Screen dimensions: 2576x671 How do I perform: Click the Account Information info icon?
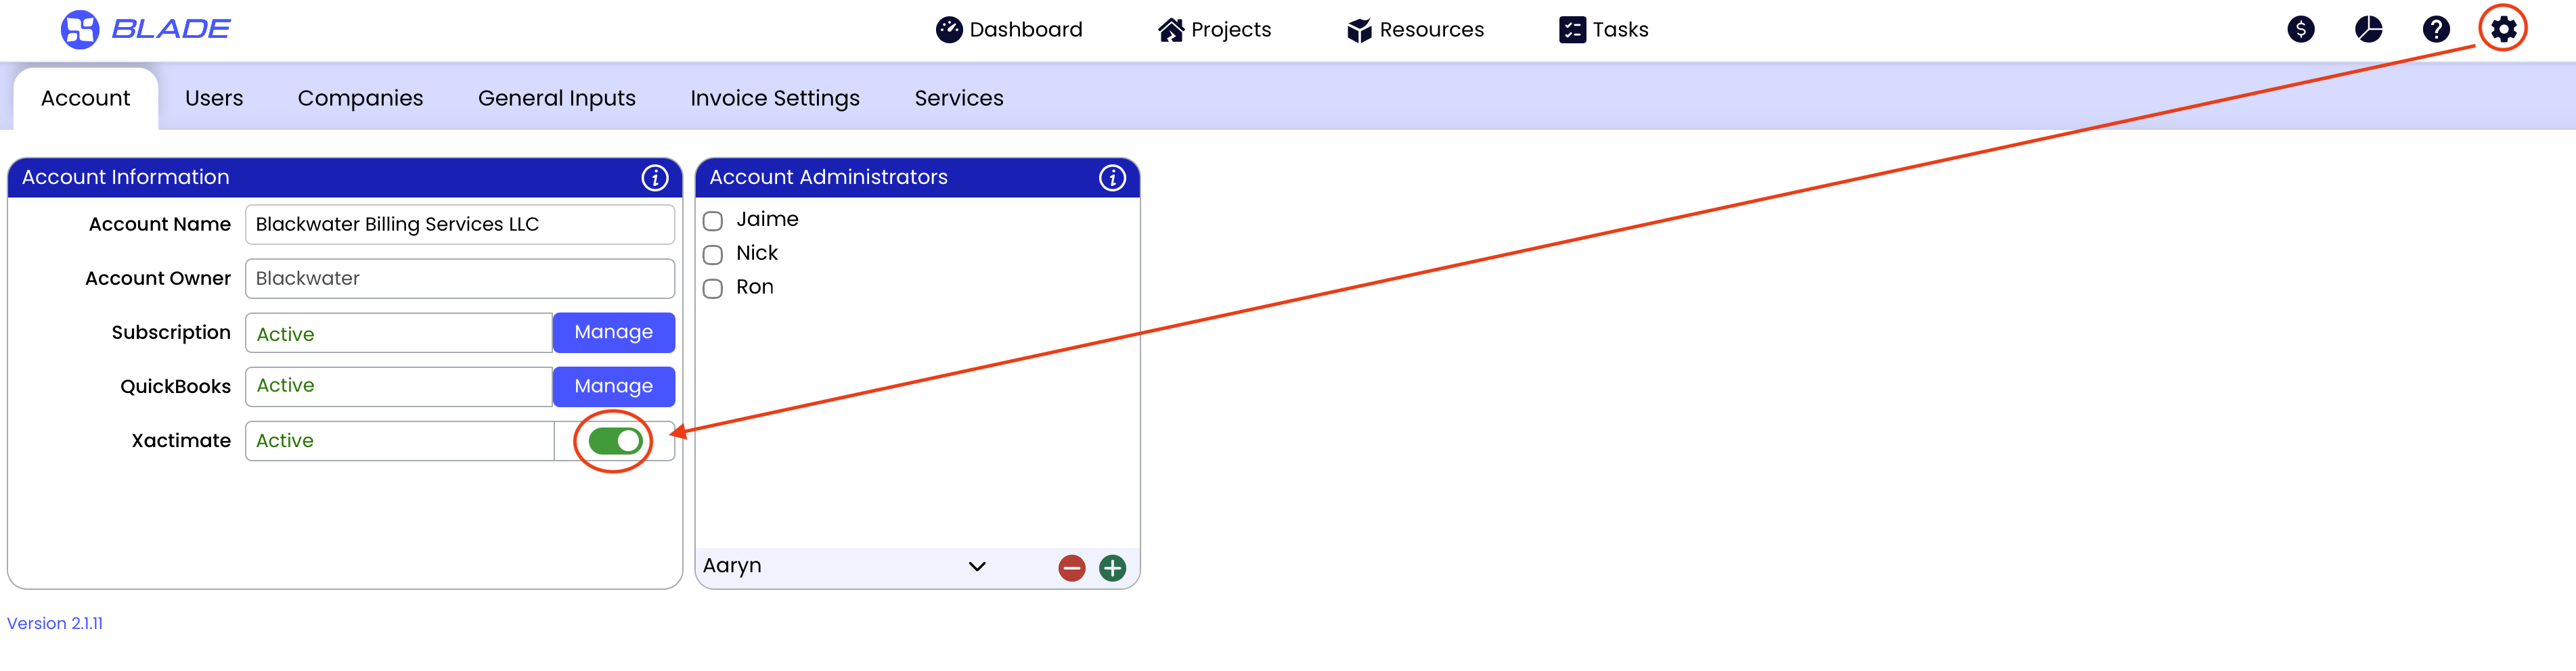(x=654, y=178)
